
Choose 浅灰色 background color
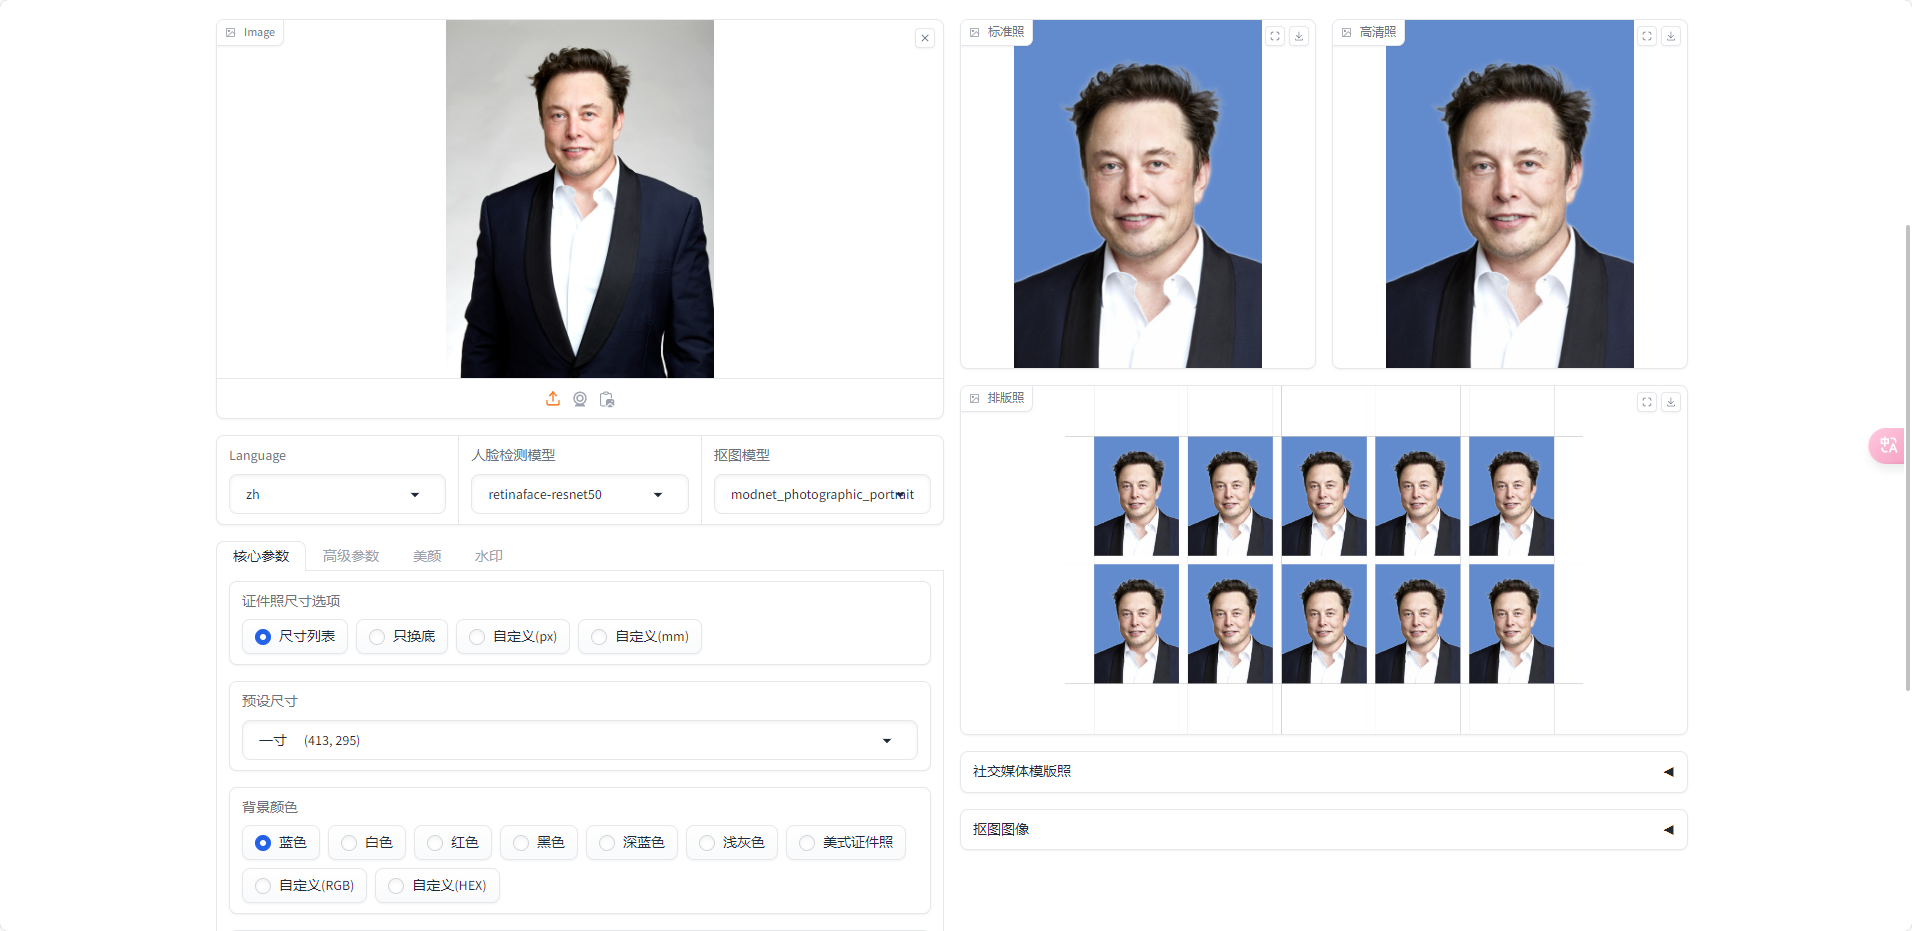(x=732, y=843)
